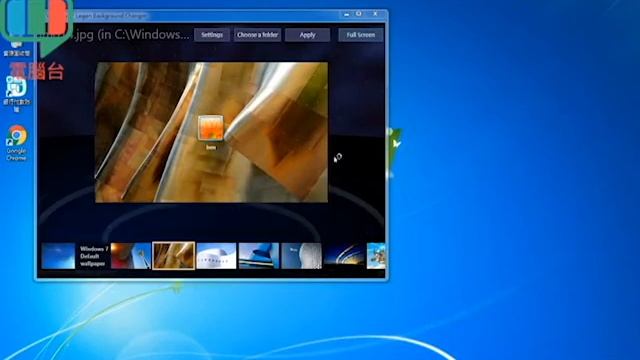
Task: Choose the white building thumbnail
Action: (x=216, y=256)
